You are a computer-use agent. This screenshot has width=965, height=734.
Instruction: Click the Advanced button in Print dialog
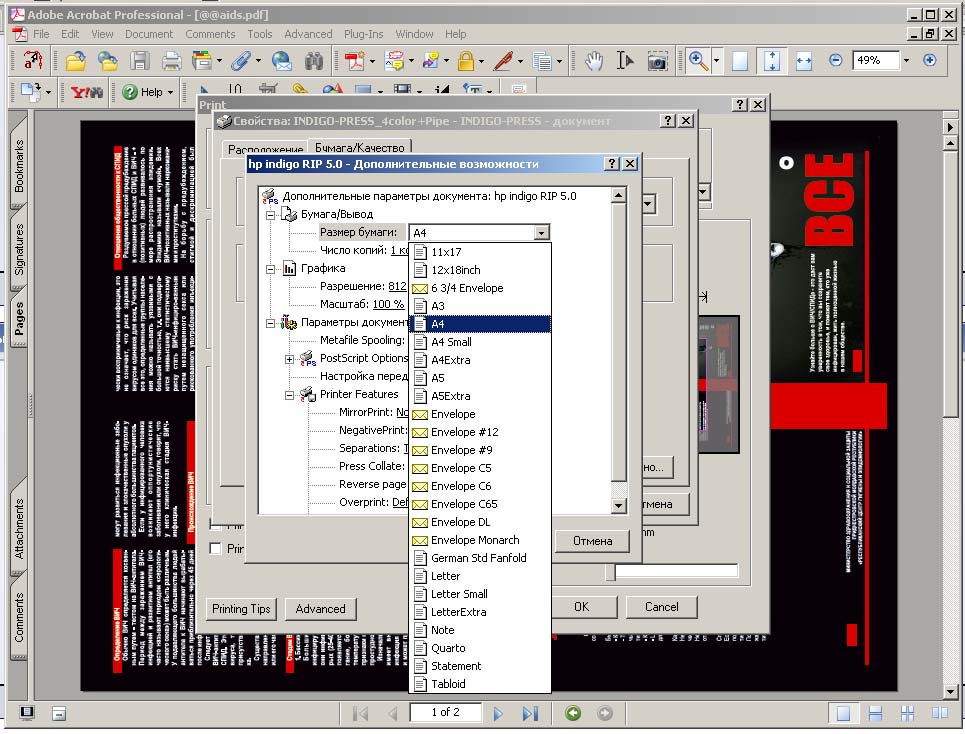coord(321,608)
